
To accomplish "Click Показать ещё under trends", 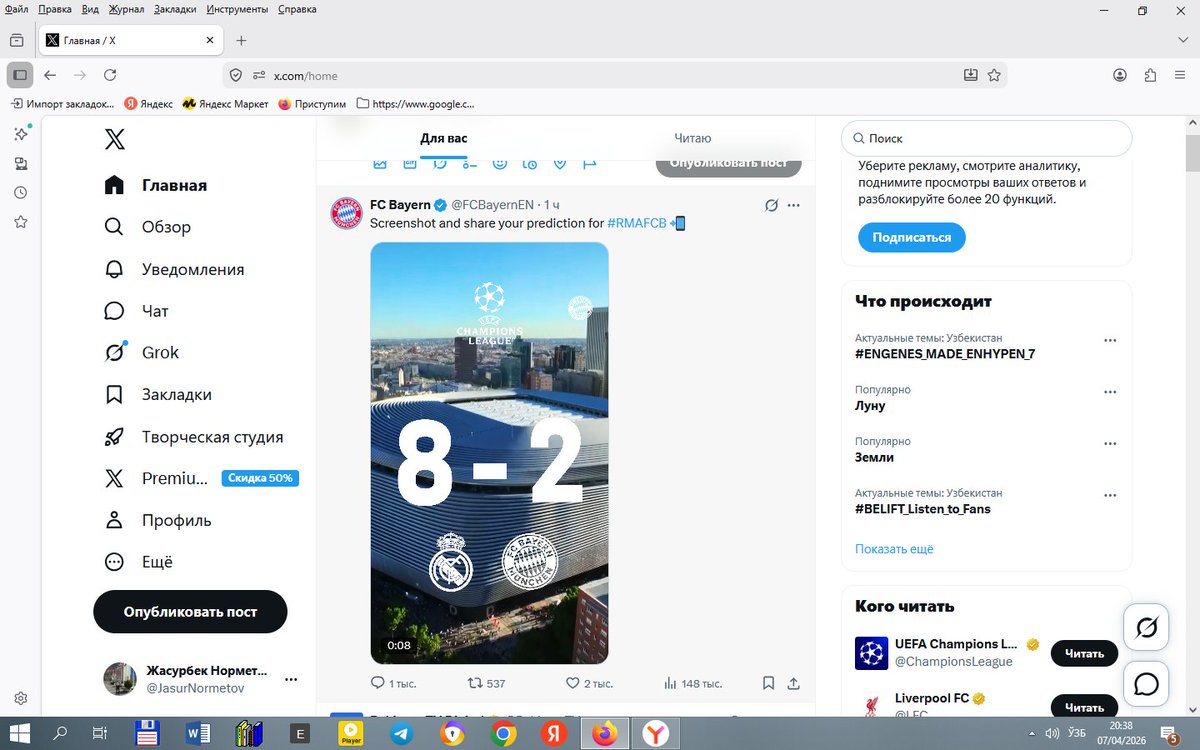I will [894, 549].
